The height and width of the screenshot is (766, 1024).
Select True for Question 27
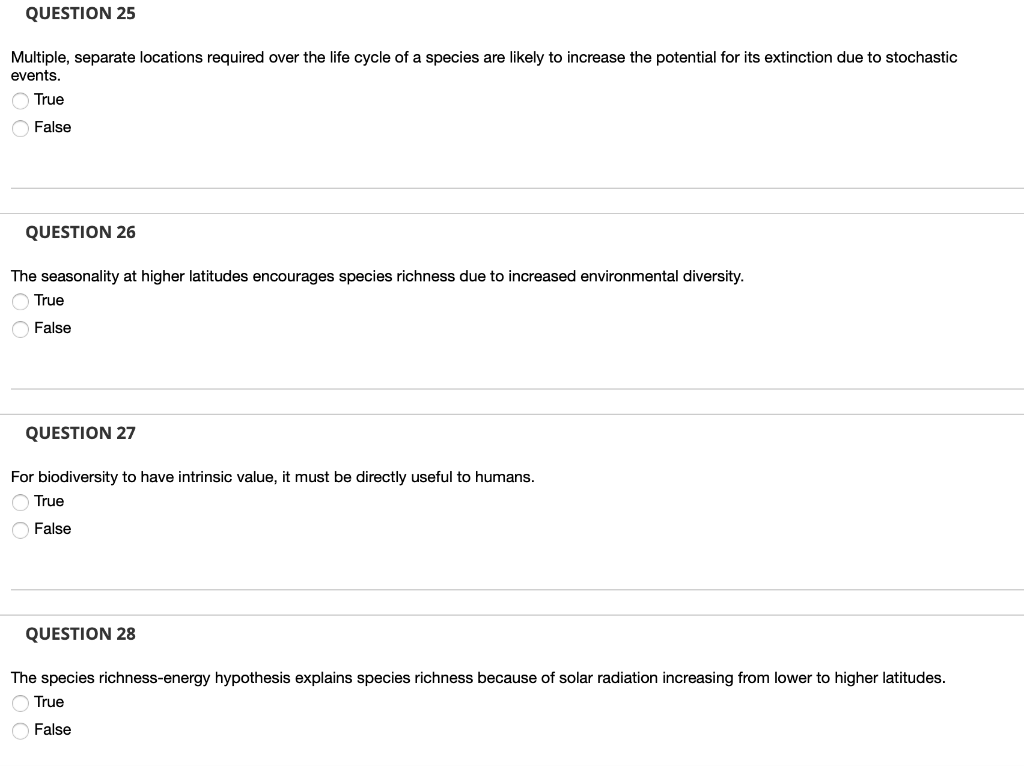[20, 502]
